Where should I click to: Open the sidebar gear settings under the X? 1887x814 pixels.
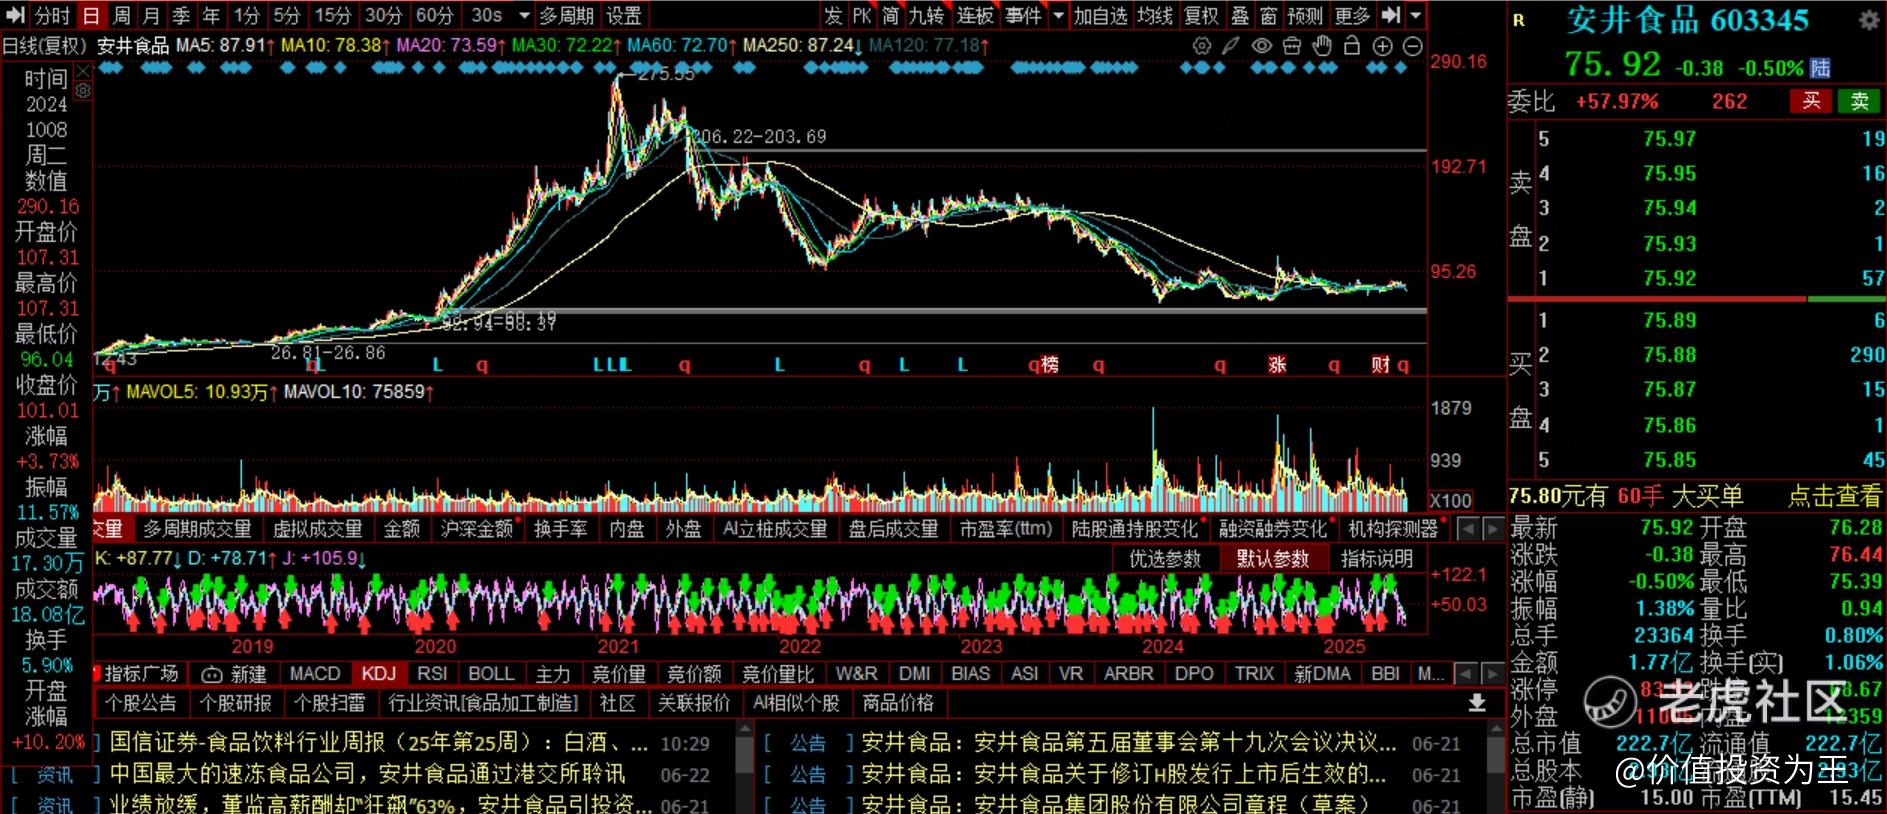coord(83,90)
